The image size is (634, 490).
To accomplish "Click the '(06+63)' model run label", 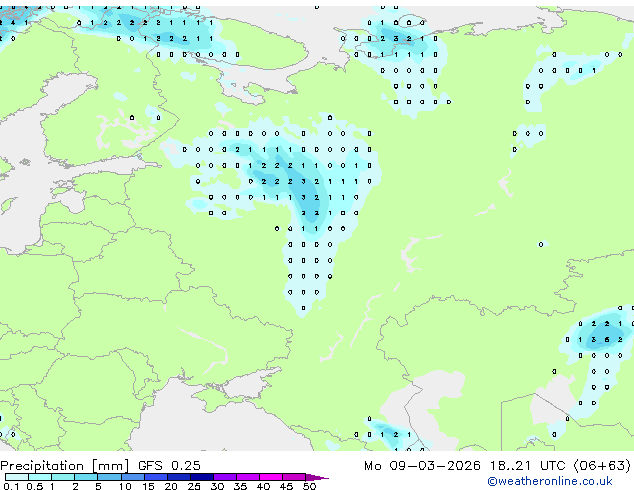I will pos(602,466).
